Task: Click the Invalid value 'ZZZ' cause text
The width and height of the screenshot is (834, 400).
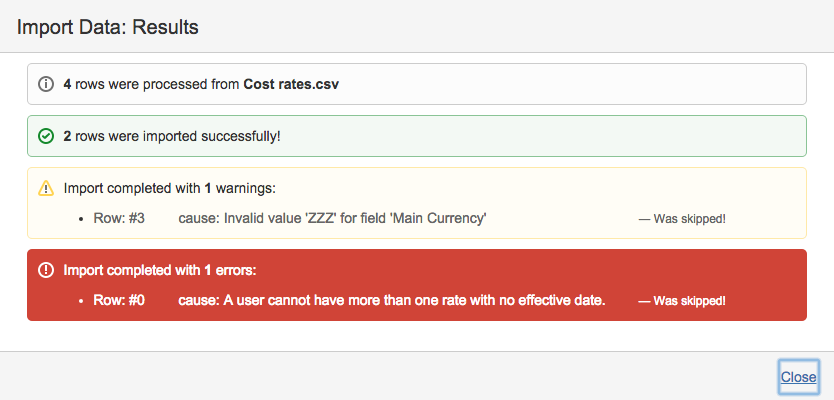Action: (333, 218)
